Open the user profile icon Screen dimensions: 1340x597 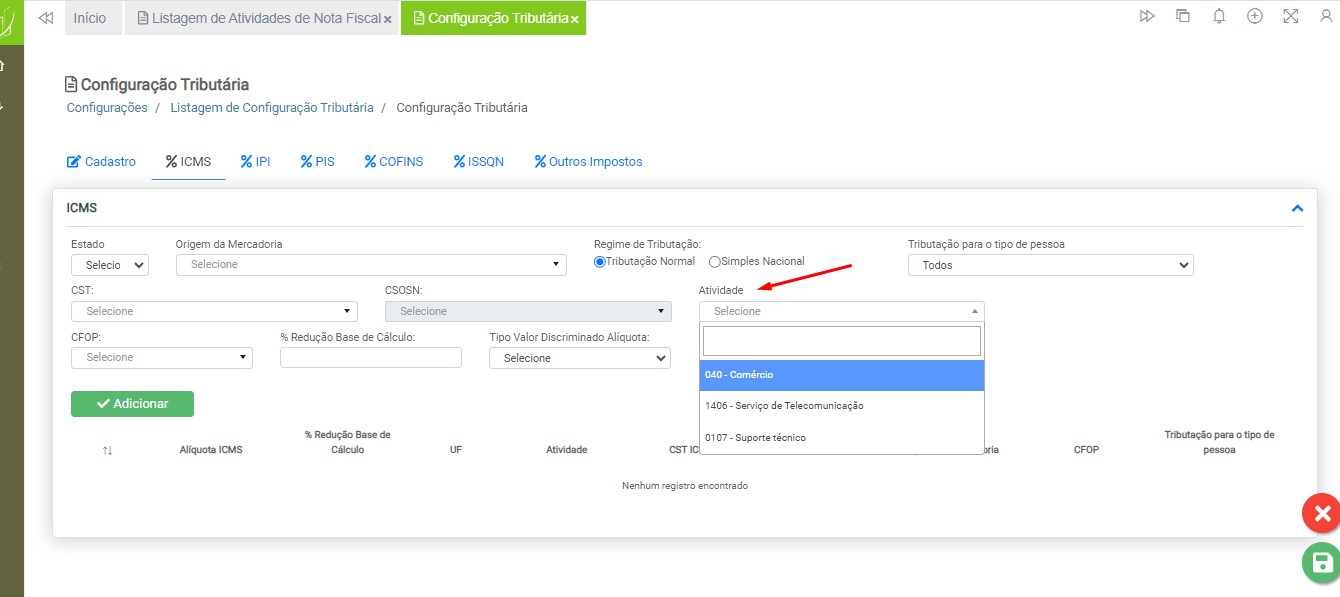tap(1326, 16)
